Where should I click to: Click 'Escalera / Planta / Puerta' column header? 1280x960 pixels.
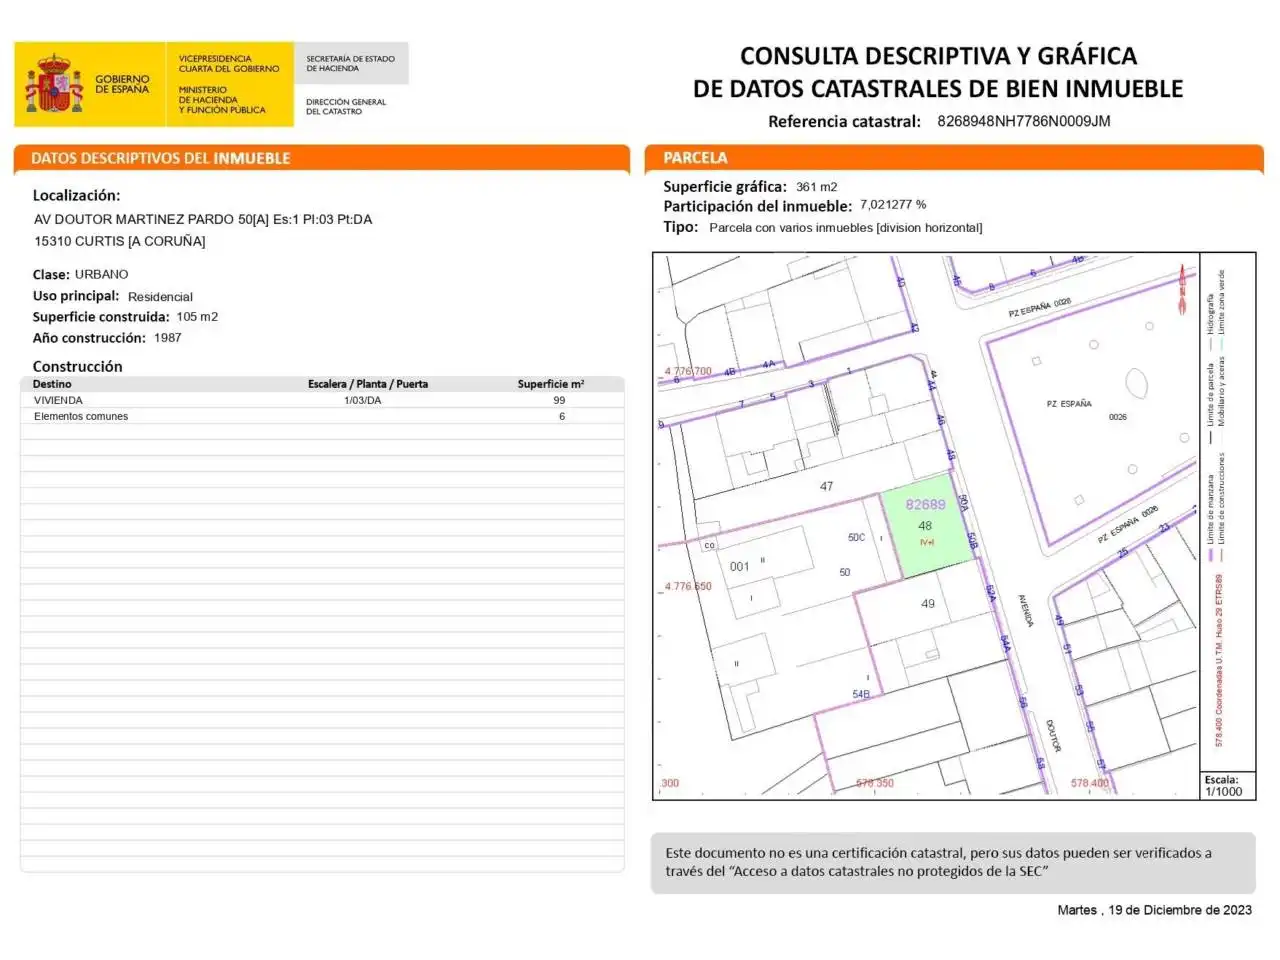pos(368,384)
